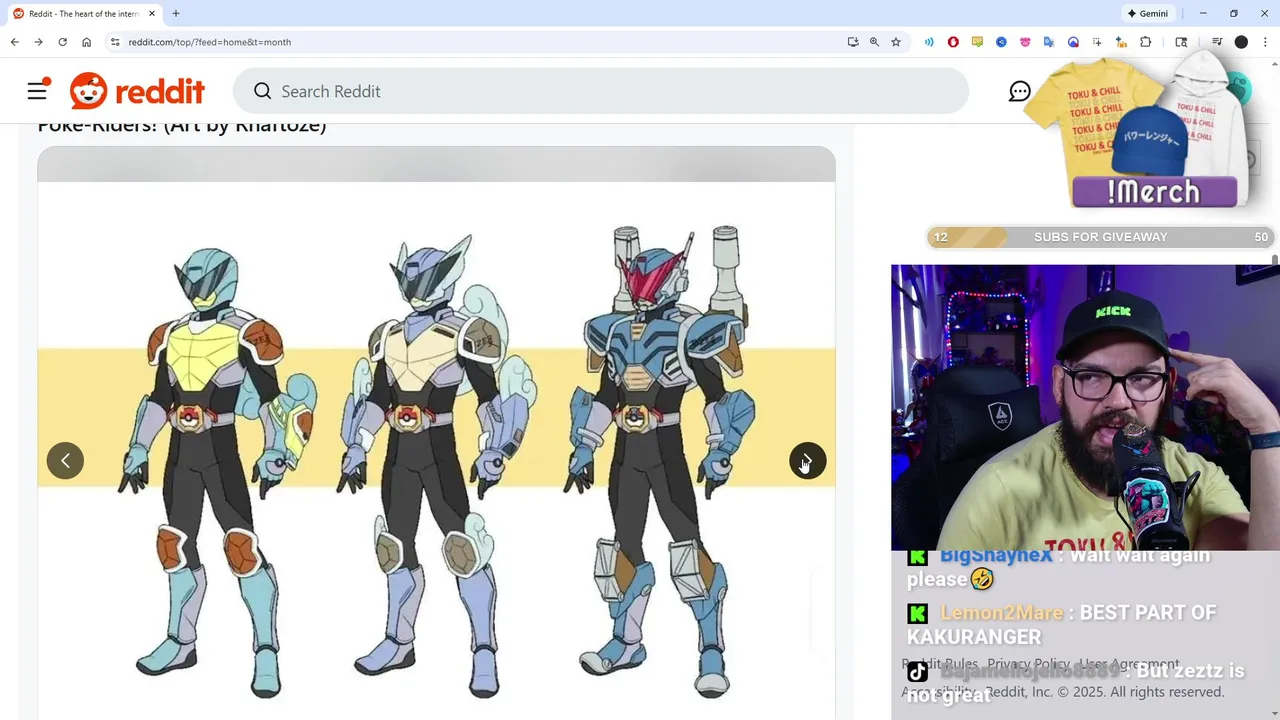Click the install app icon in address bar
This screenshot has width=1280, height=720.
click(853, 42)
